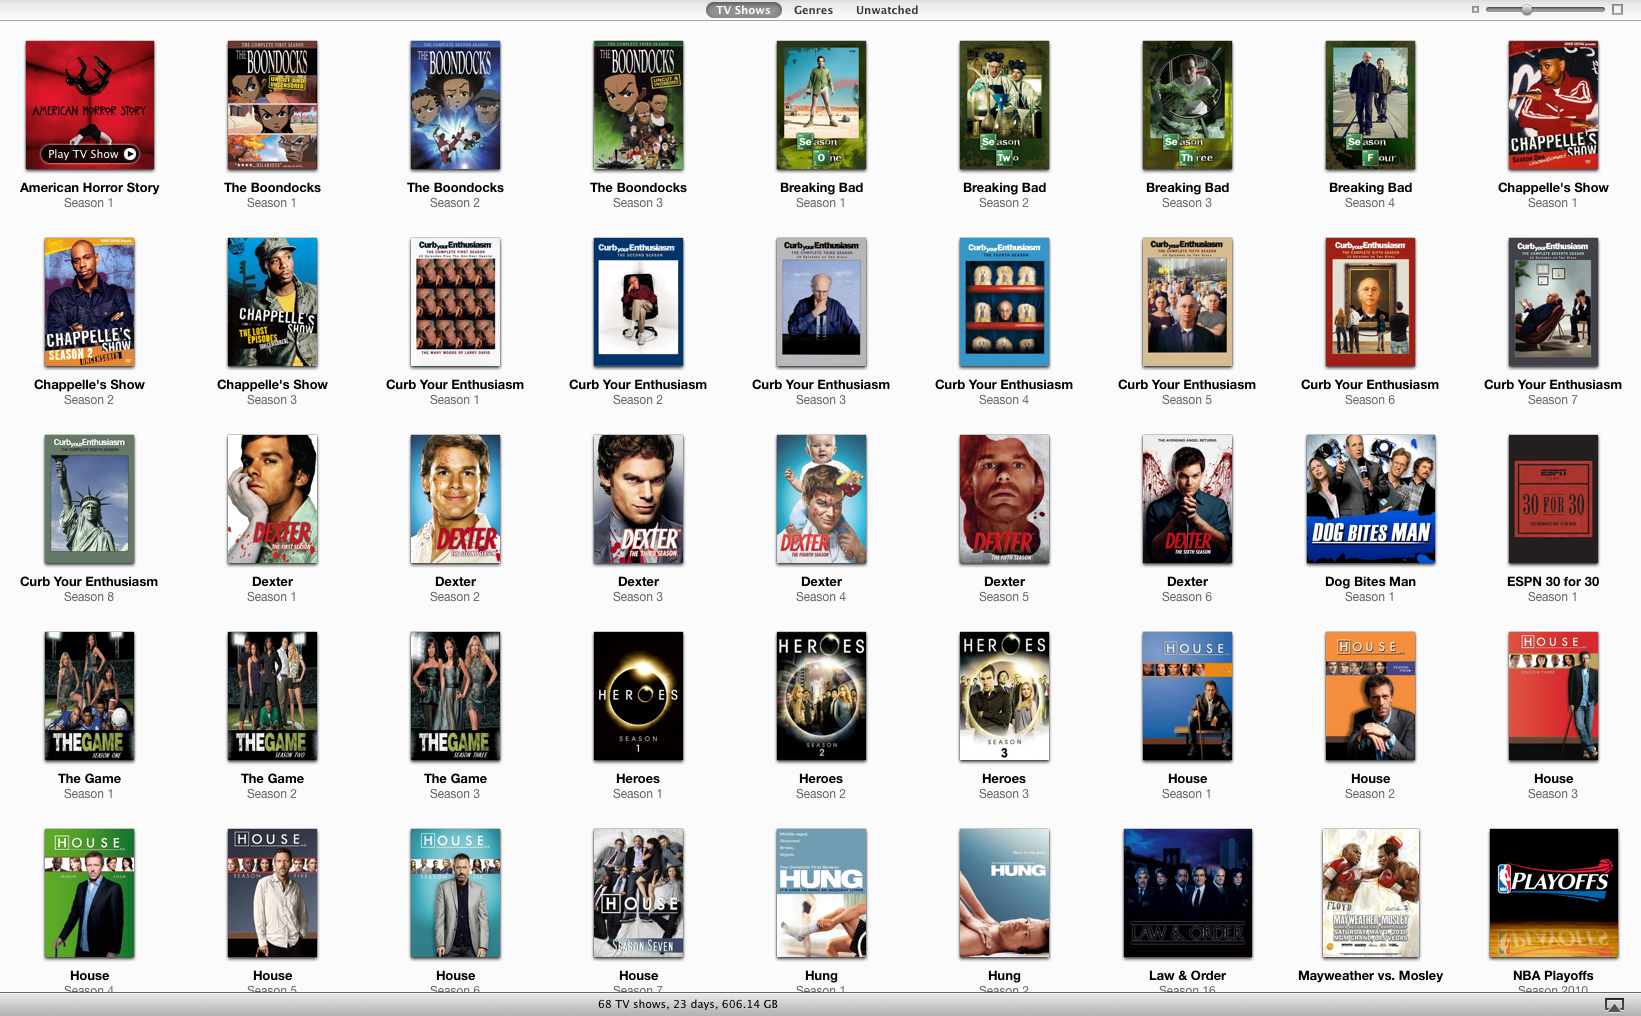1641x1016 pixels.
Task: Open Dexter Season 6 cover art
Action: (x=1187, y=499)
